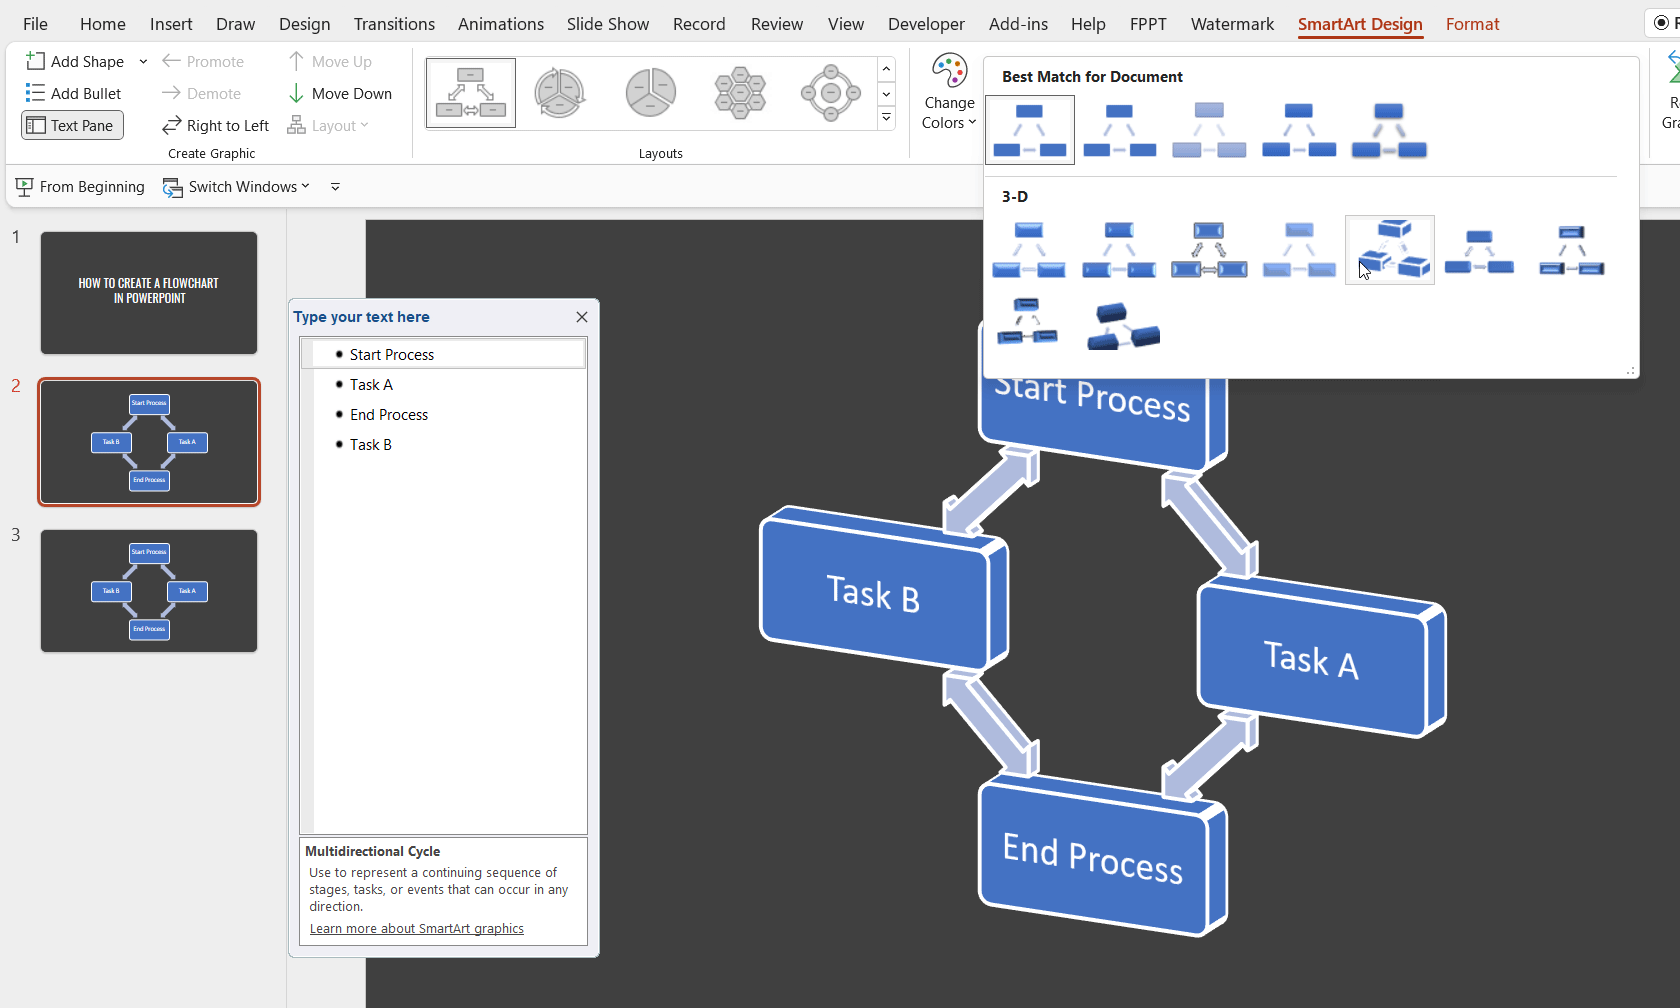This screenshot has height=1008, width=1680.
Task: Click the Switch Windows icon
Action: [x=172, y=187]
